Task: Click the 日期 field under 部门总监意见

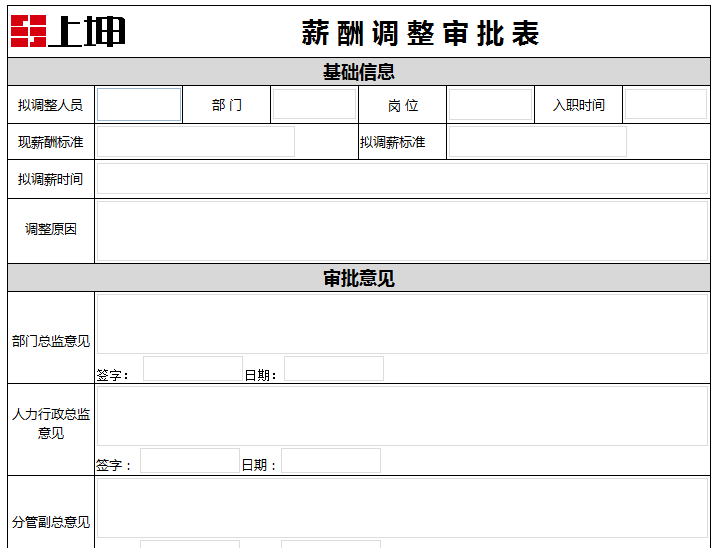Action: (x=334, y=369)
